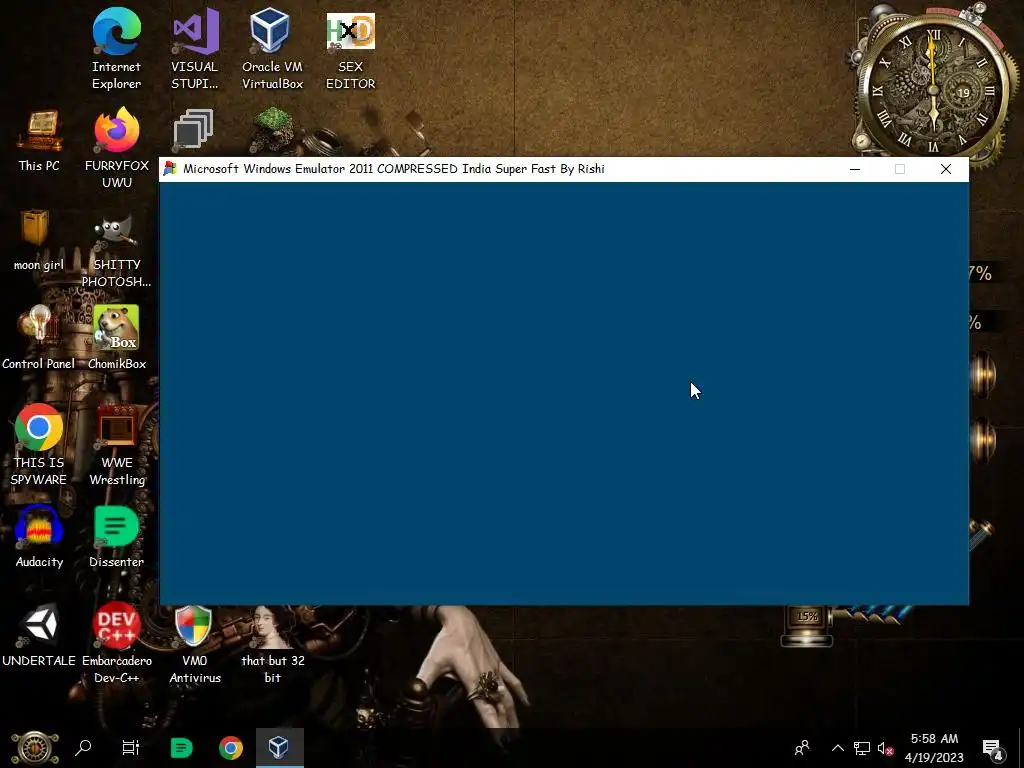Minimize the Microsoft Windows Emulator window

click(x=855, y=169)
